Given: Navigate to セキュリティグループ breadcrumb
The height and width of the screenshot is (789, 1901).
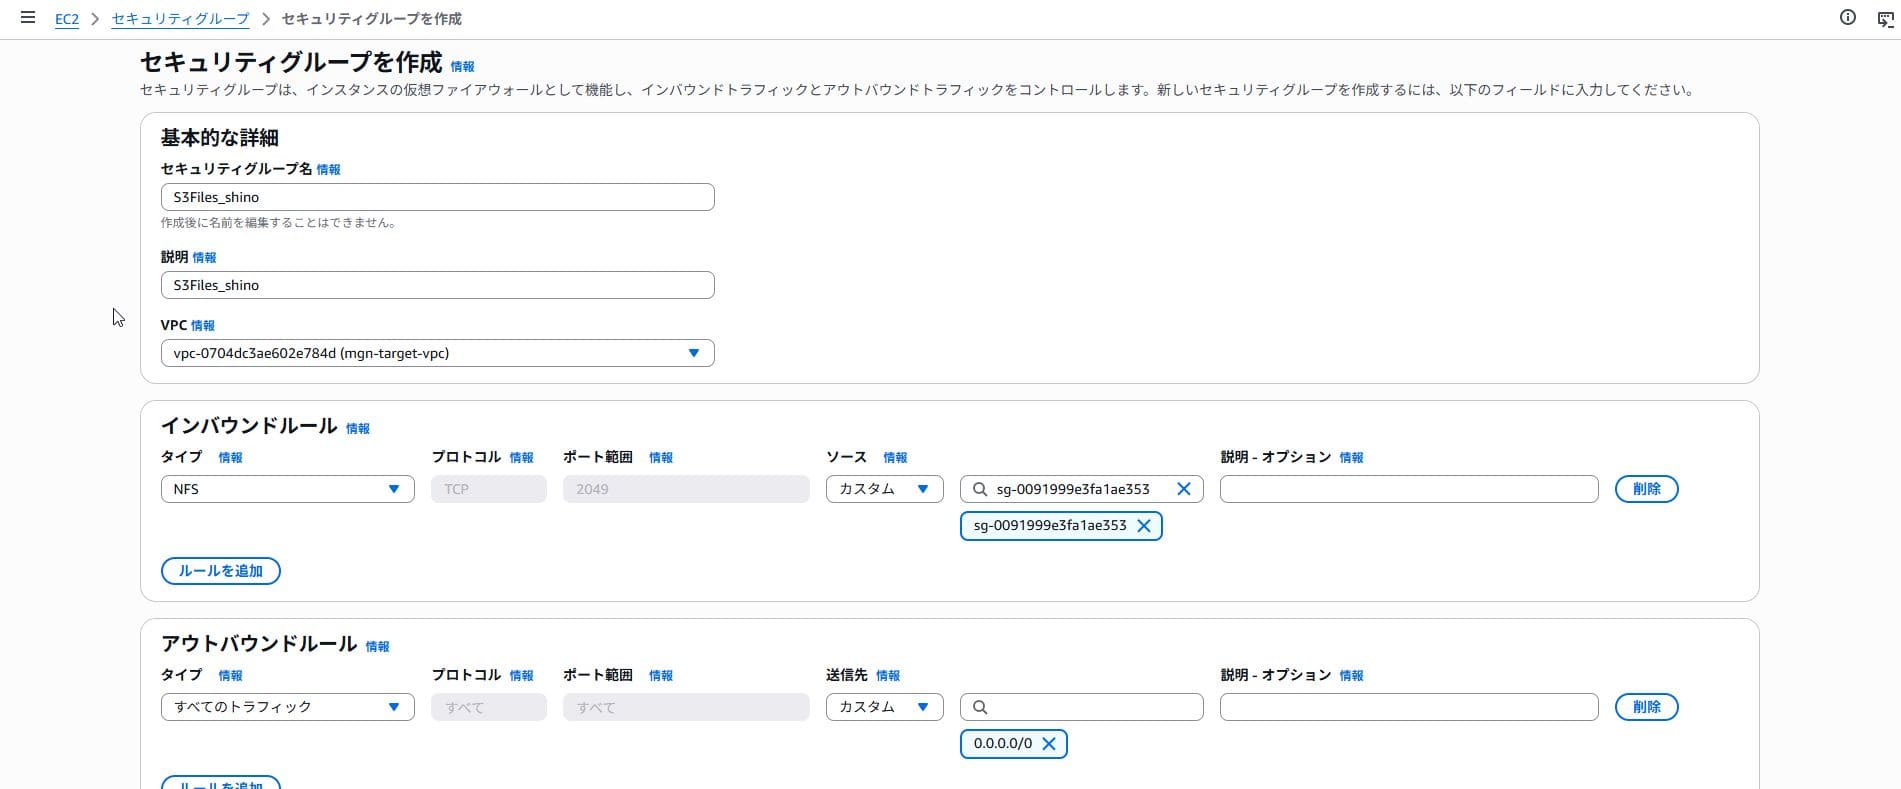Looking at the screenshot, I should (x=180, y=19).
